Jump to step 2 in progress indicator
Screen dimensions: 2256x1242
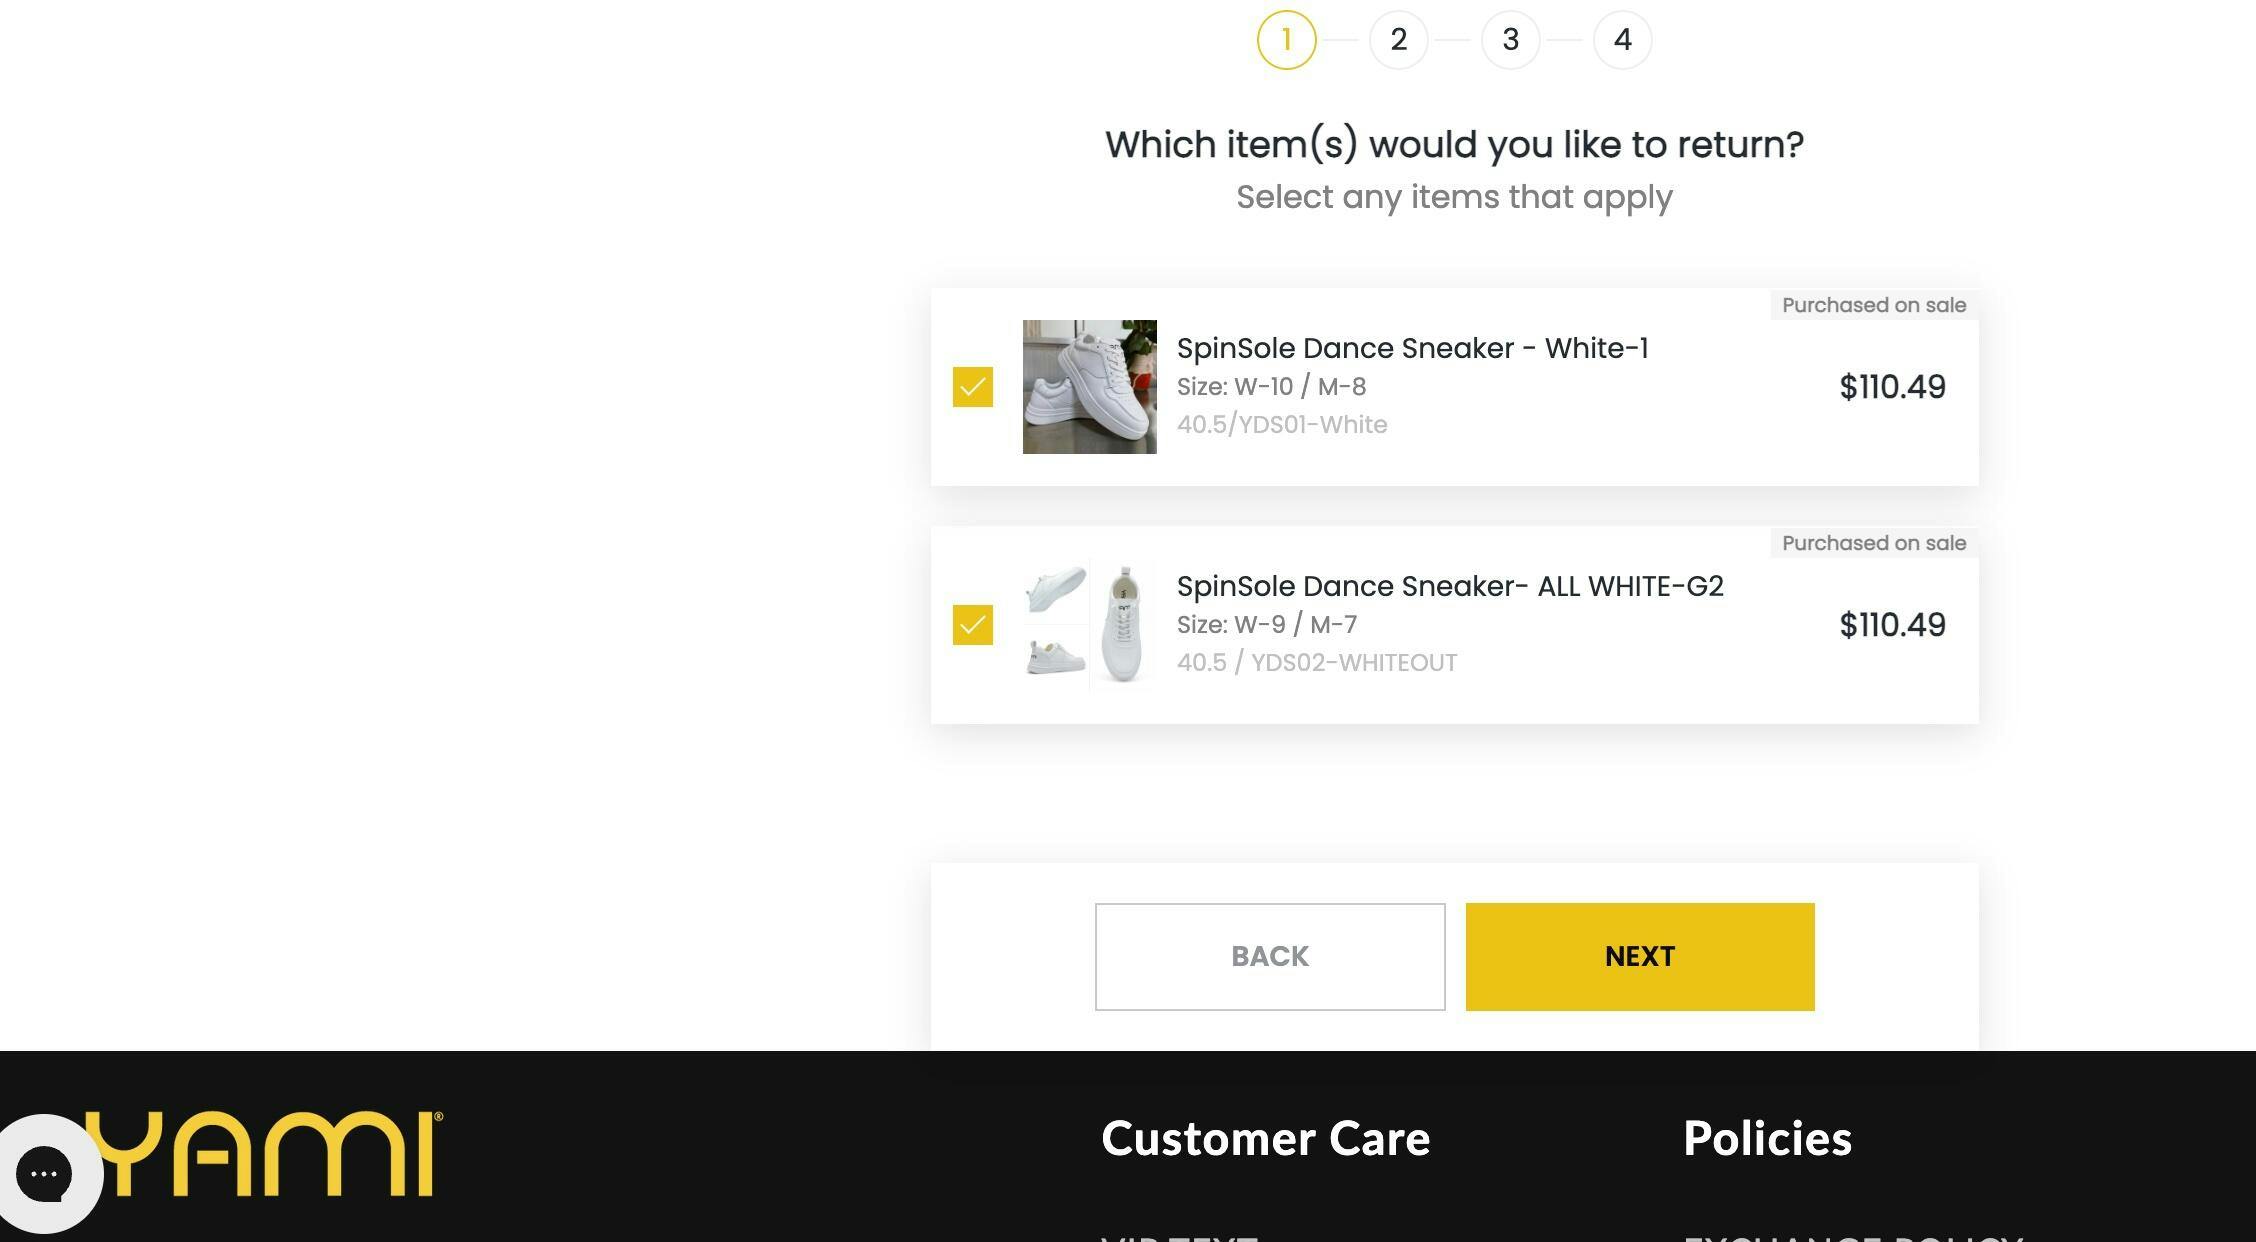point(1398,40)
